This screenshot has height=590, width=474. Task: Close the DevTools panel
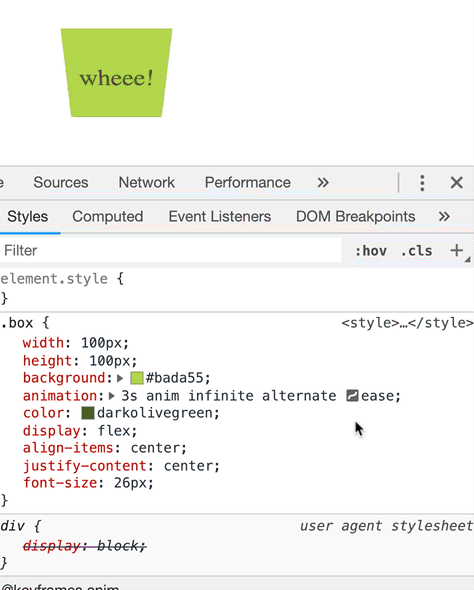457,183
